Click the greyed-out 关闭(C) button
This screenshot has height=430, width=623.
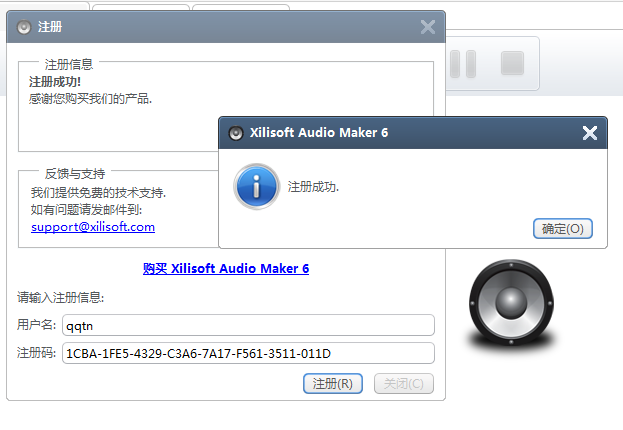(x=404, y=383)
